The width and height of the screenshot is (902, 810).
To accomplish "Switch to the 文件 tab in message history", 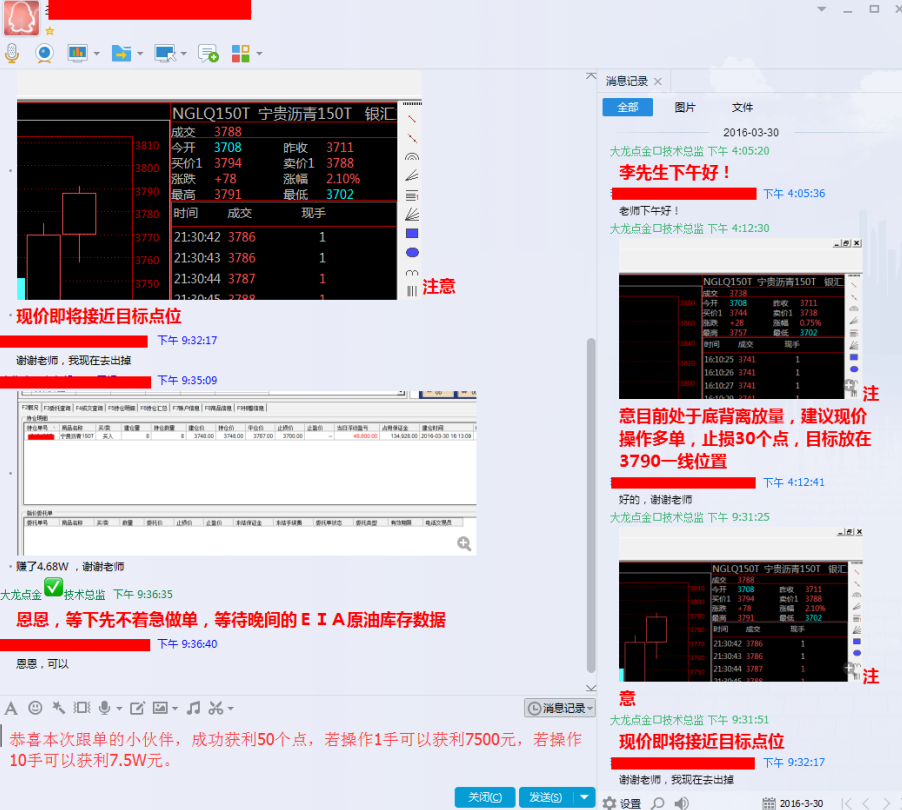I will point(742,107).
